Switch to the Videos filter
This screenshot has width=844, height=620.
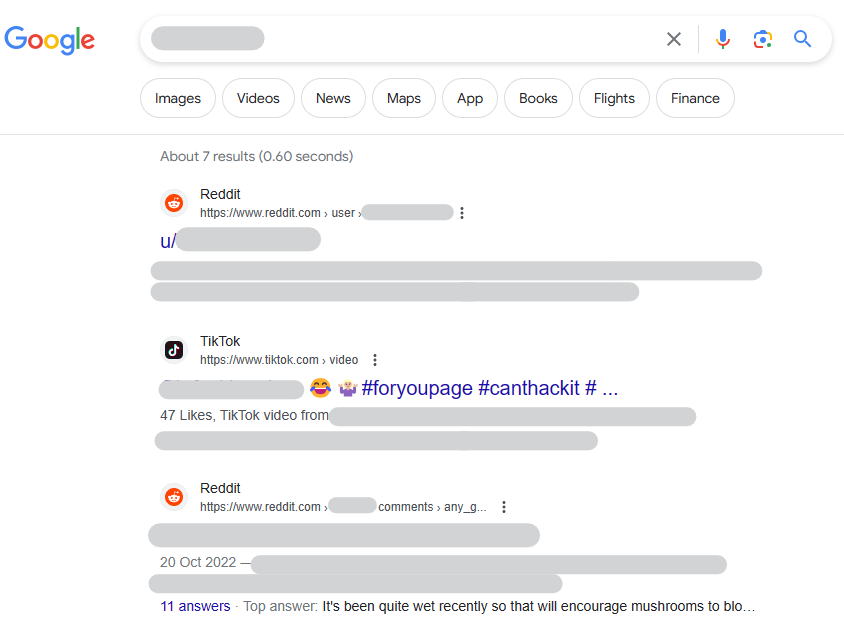[x=258, y=98]
